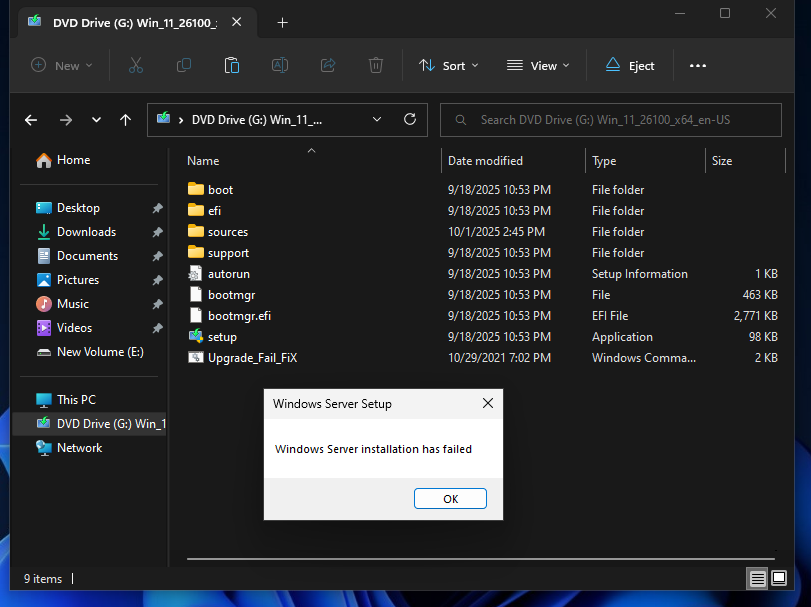Click the Delete trash can icon
This screenshot has height=607, width=811.
coord(376,66)
